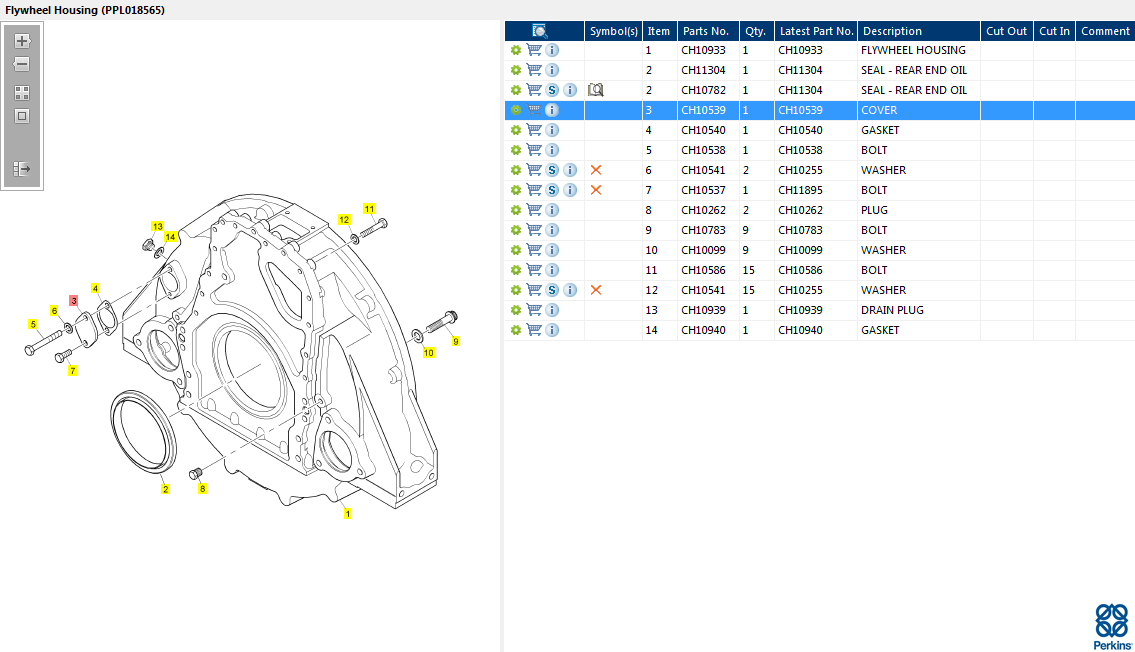This screenshot has width=1135, height=652.
Task: Click supersession S icon for CH10782 row
Action: tap(552, 90)
